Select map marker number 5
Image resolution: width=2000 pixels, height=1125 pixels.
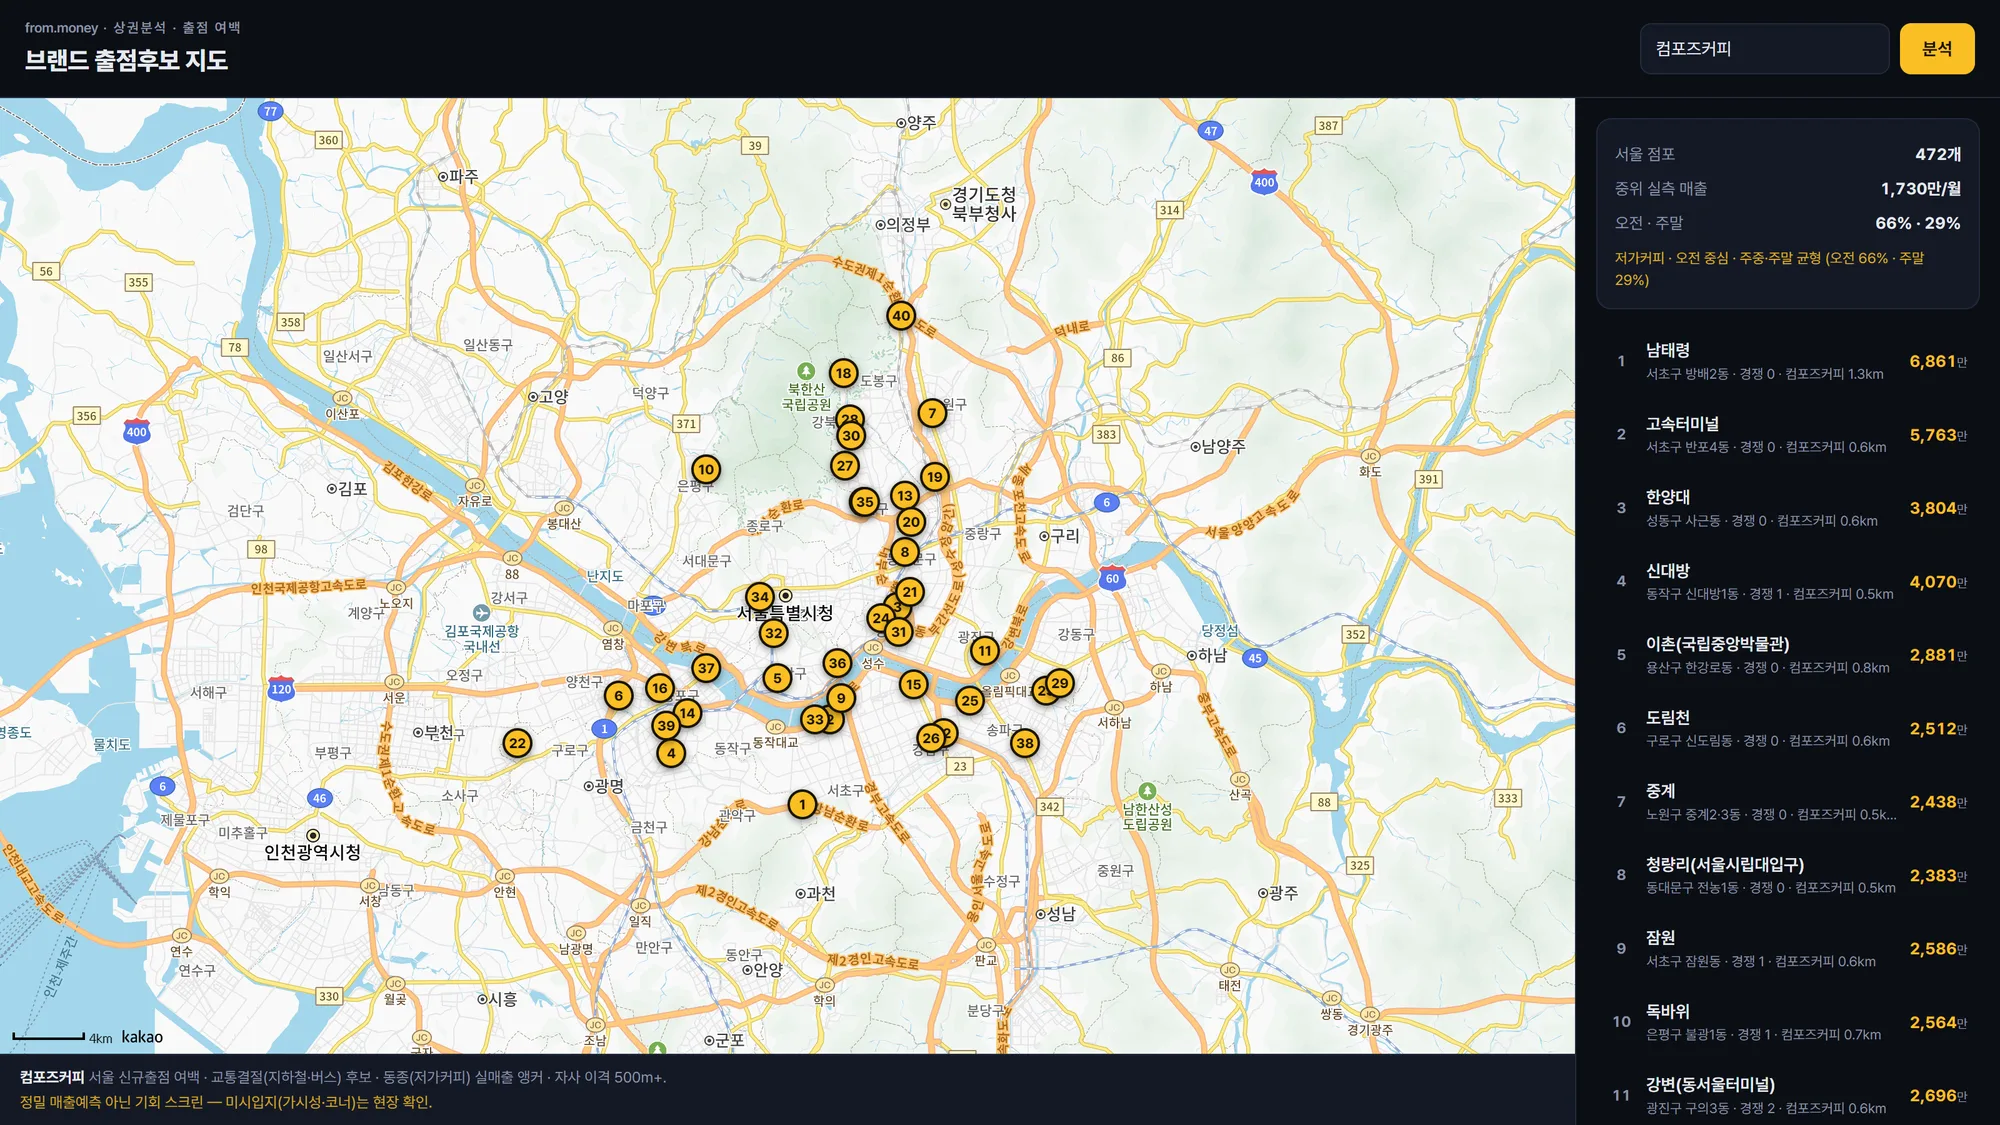(x=777, y=679)
